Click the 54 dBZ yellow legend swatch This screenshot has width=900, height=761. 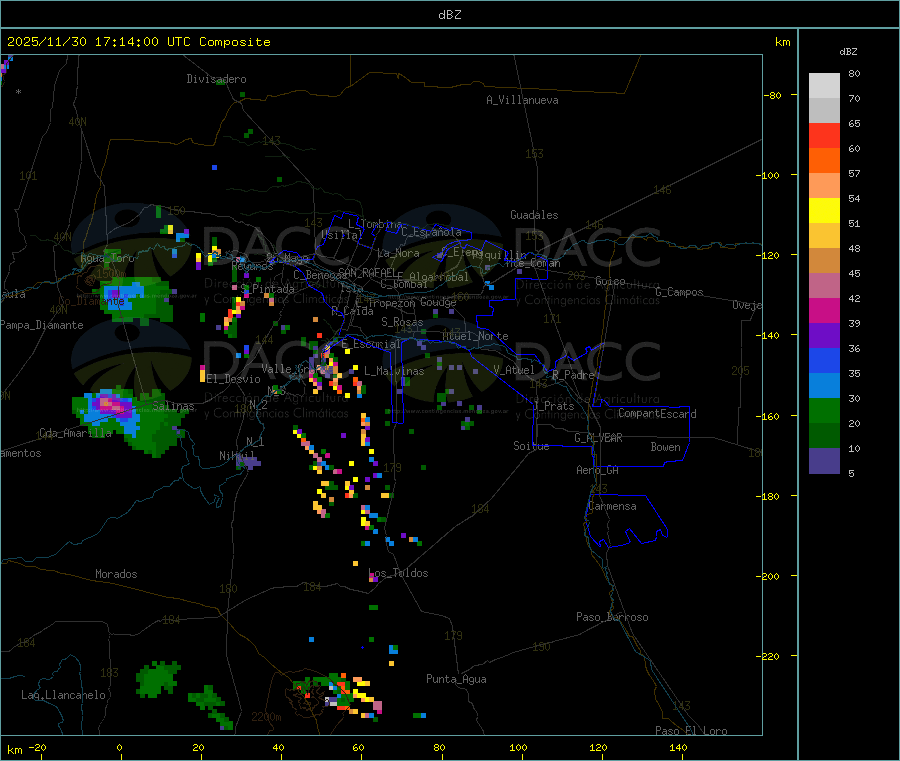tap(824, 211)
